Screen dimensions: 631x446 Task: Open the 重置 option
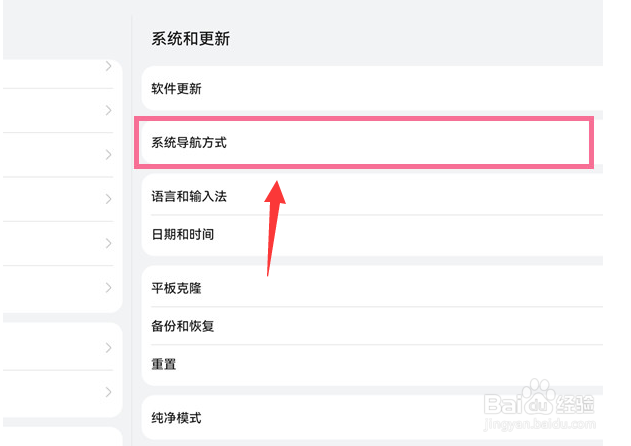pos(372,364)
